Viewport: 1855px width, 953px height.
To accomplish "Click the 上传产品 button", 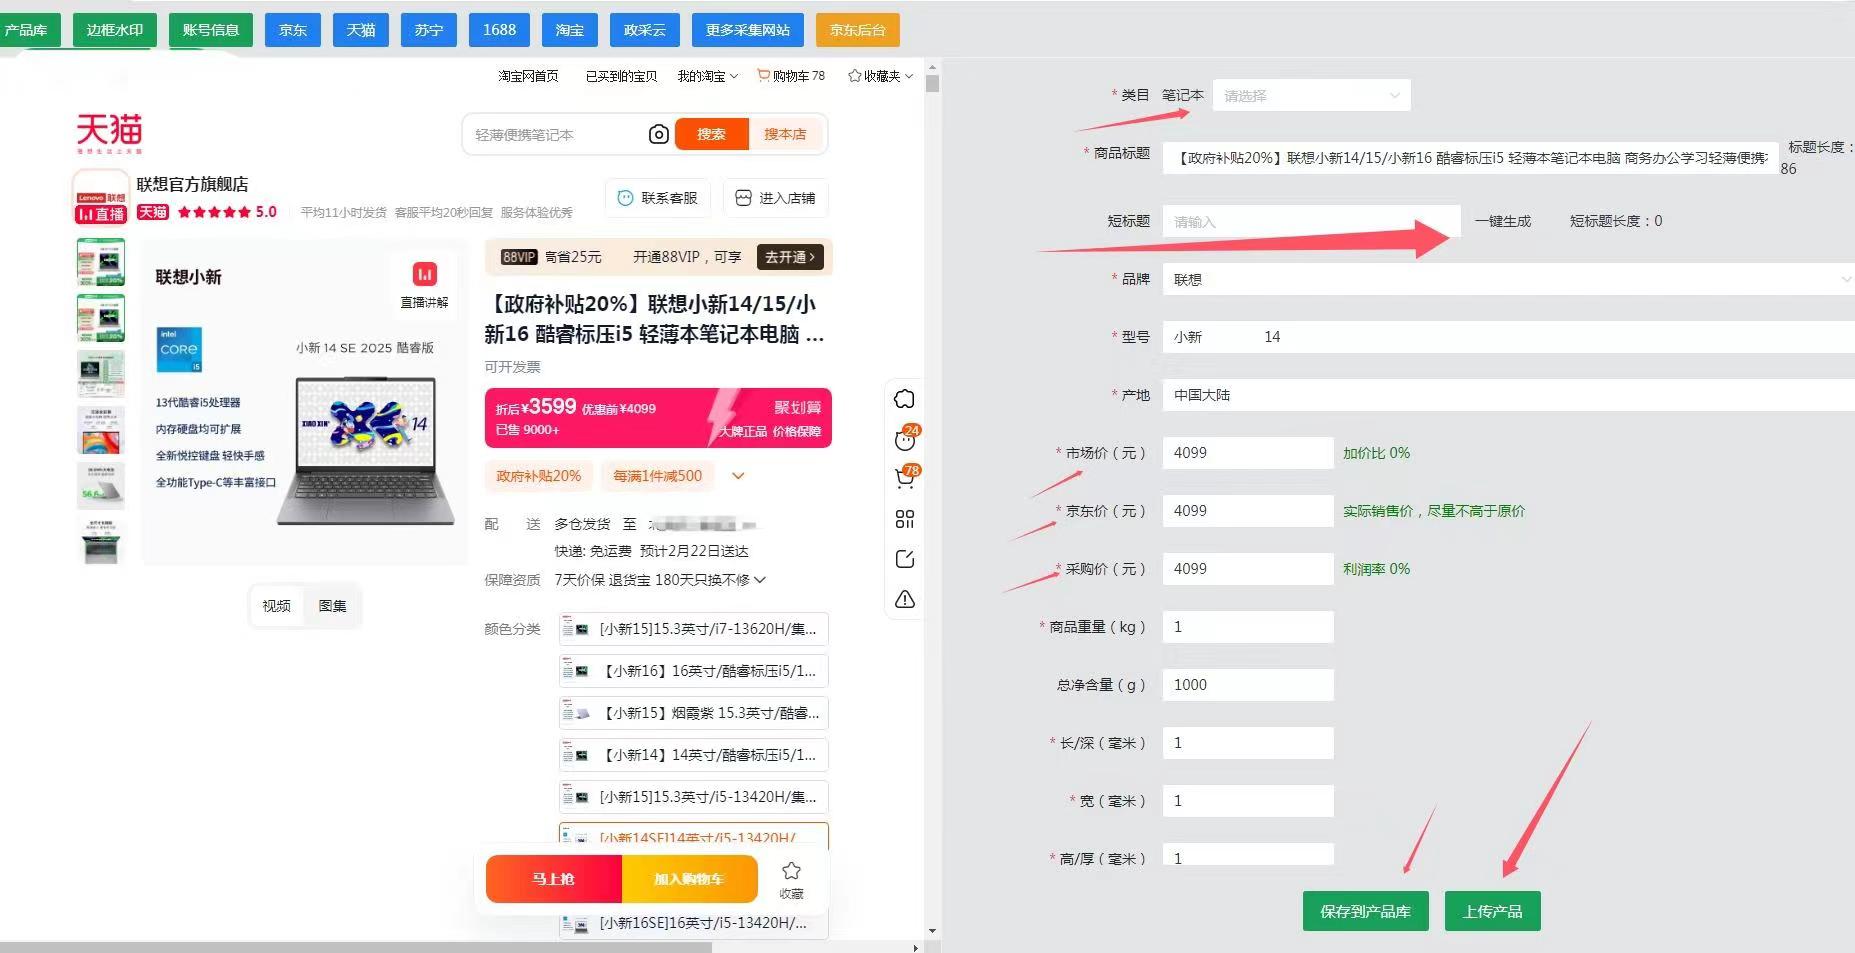I will click(x=1492, y=911).
